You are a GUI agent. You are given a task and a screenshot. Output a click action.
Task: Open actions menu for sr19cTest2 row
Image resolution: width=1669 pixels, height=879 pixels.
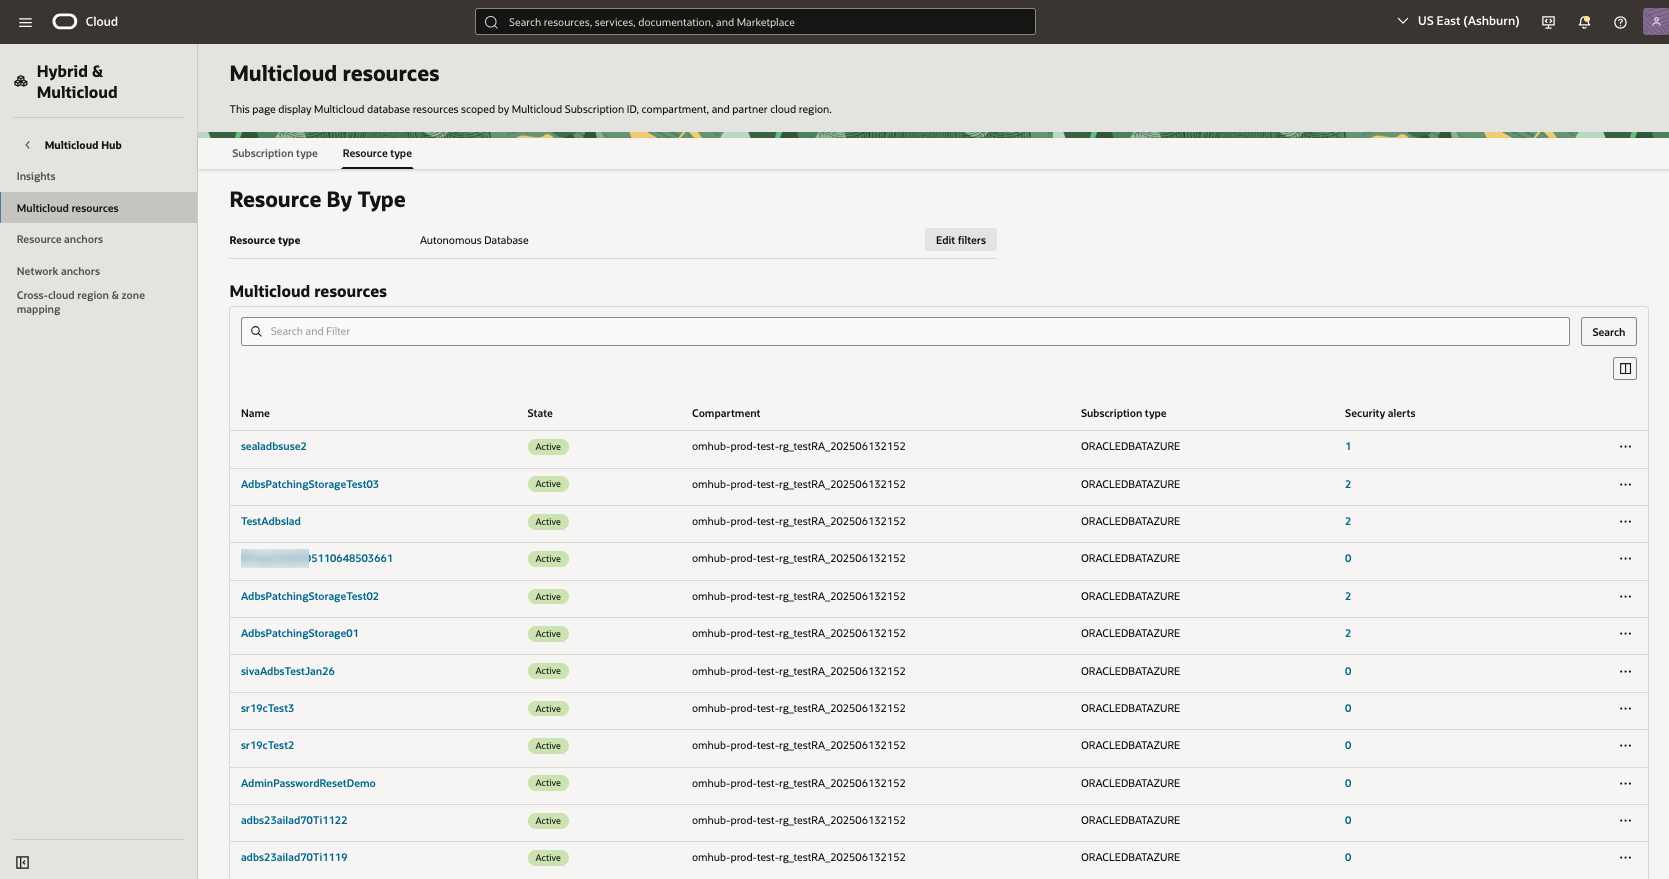coord(1625,746)
